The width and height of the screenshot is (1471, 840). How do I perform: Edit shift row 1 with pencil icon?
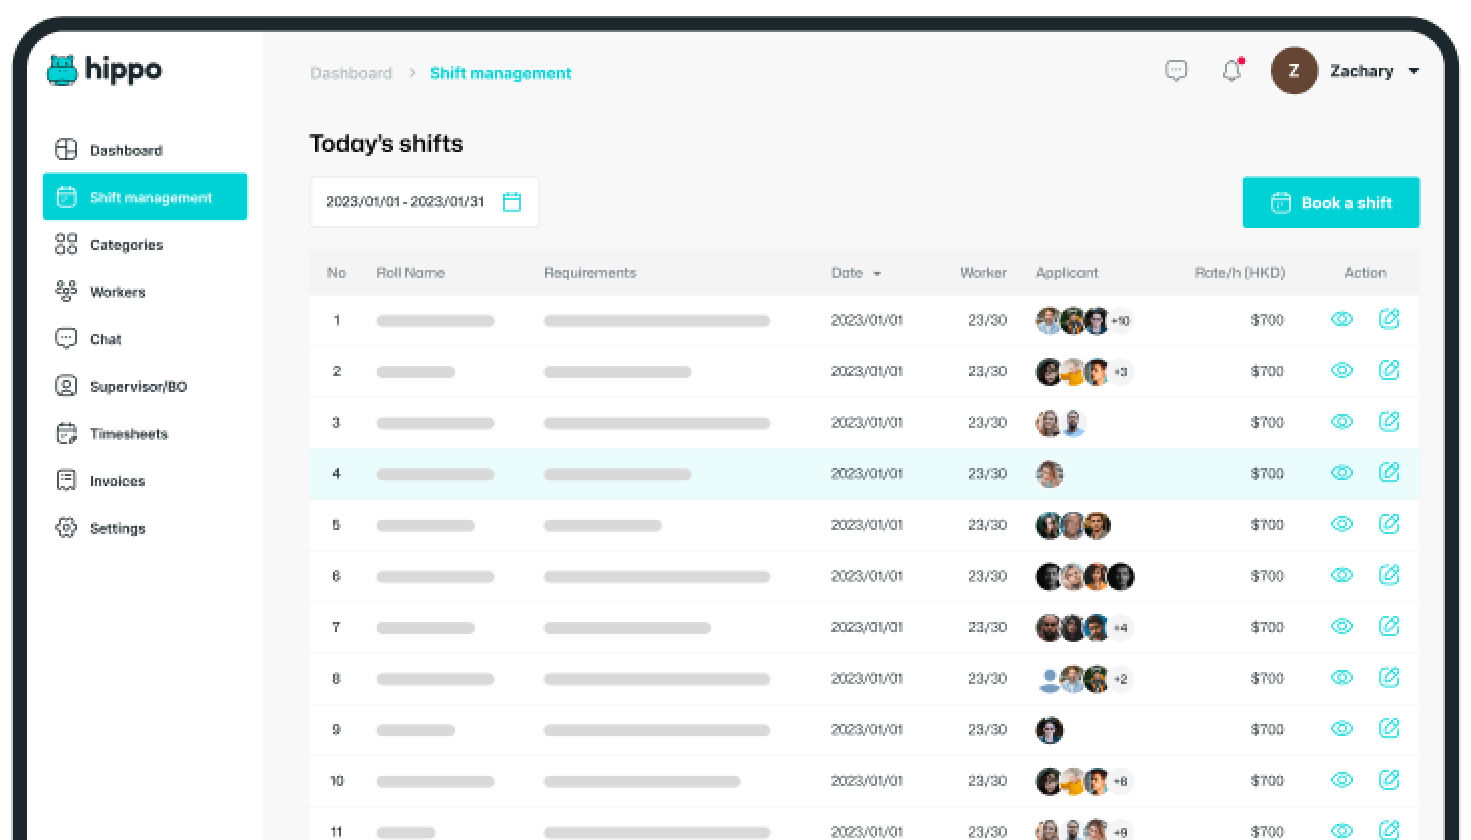pyautogui.click(x=1389, y=319)
